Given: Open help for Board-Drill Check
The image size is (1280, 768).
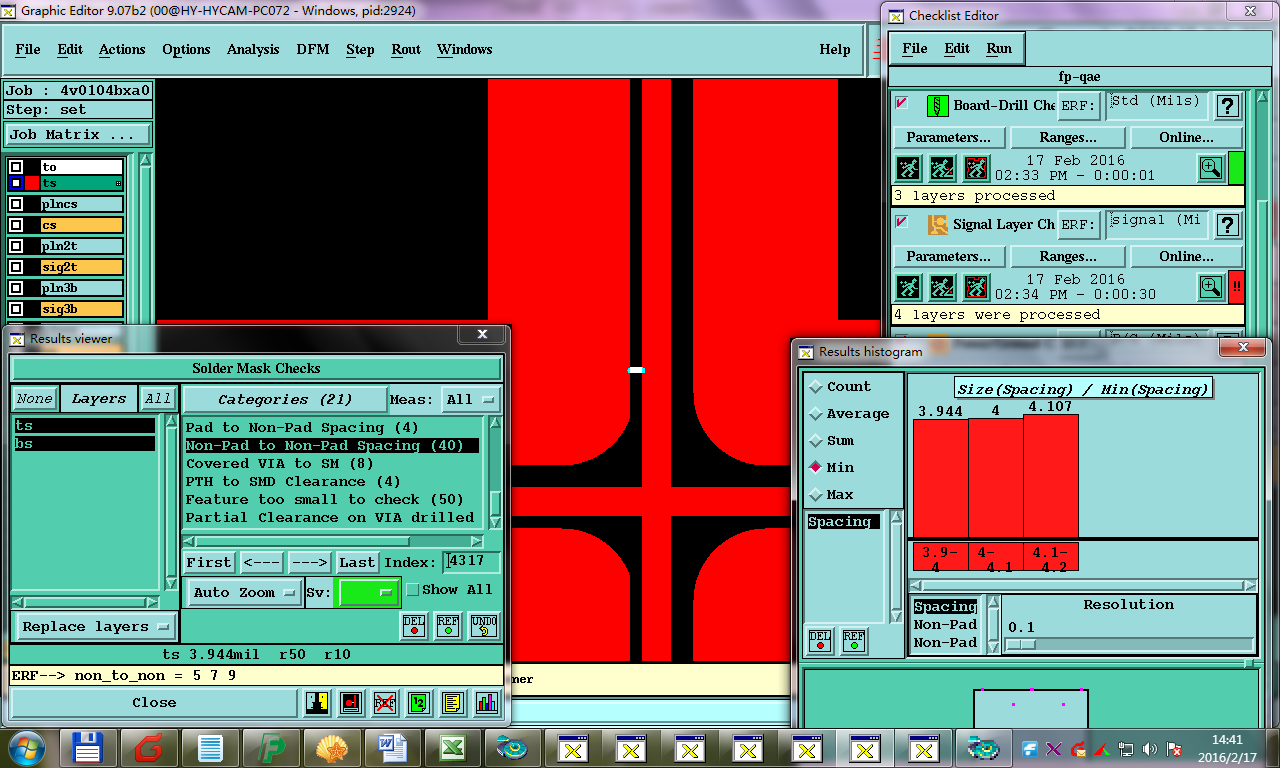Looking at the screenshot, I should pyautogui.click(x=1227, y=106).
